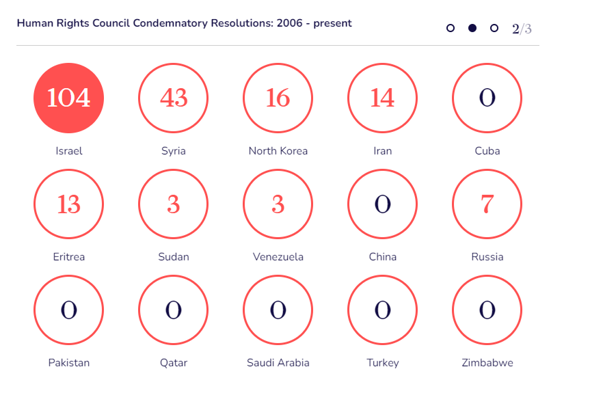Click the North Korea 16 circle
This screenshot has height=395, width=590.
(x=278, y=98)
